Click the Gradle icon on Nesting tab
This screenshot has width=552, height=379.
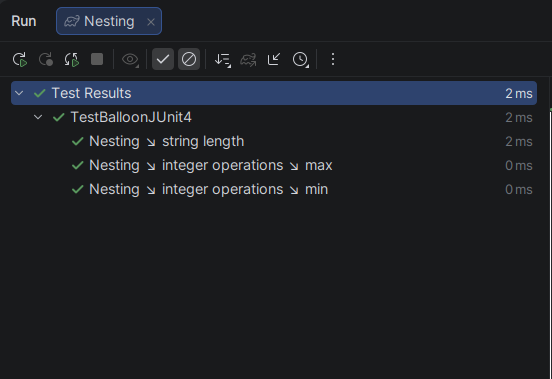(x=71, y=21)
